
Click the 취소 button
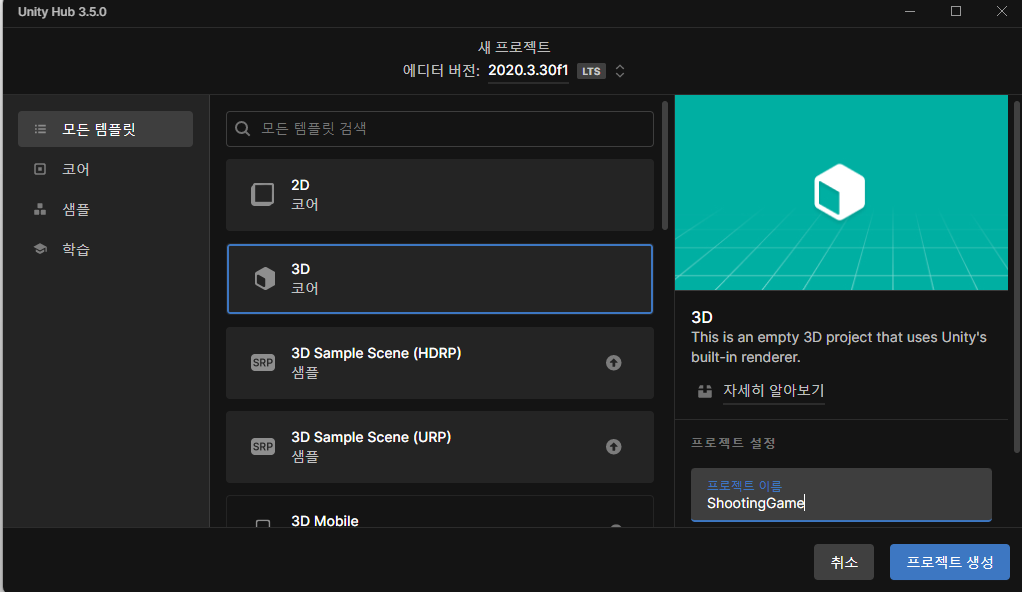pyautogui.click(x=844, y=562)
